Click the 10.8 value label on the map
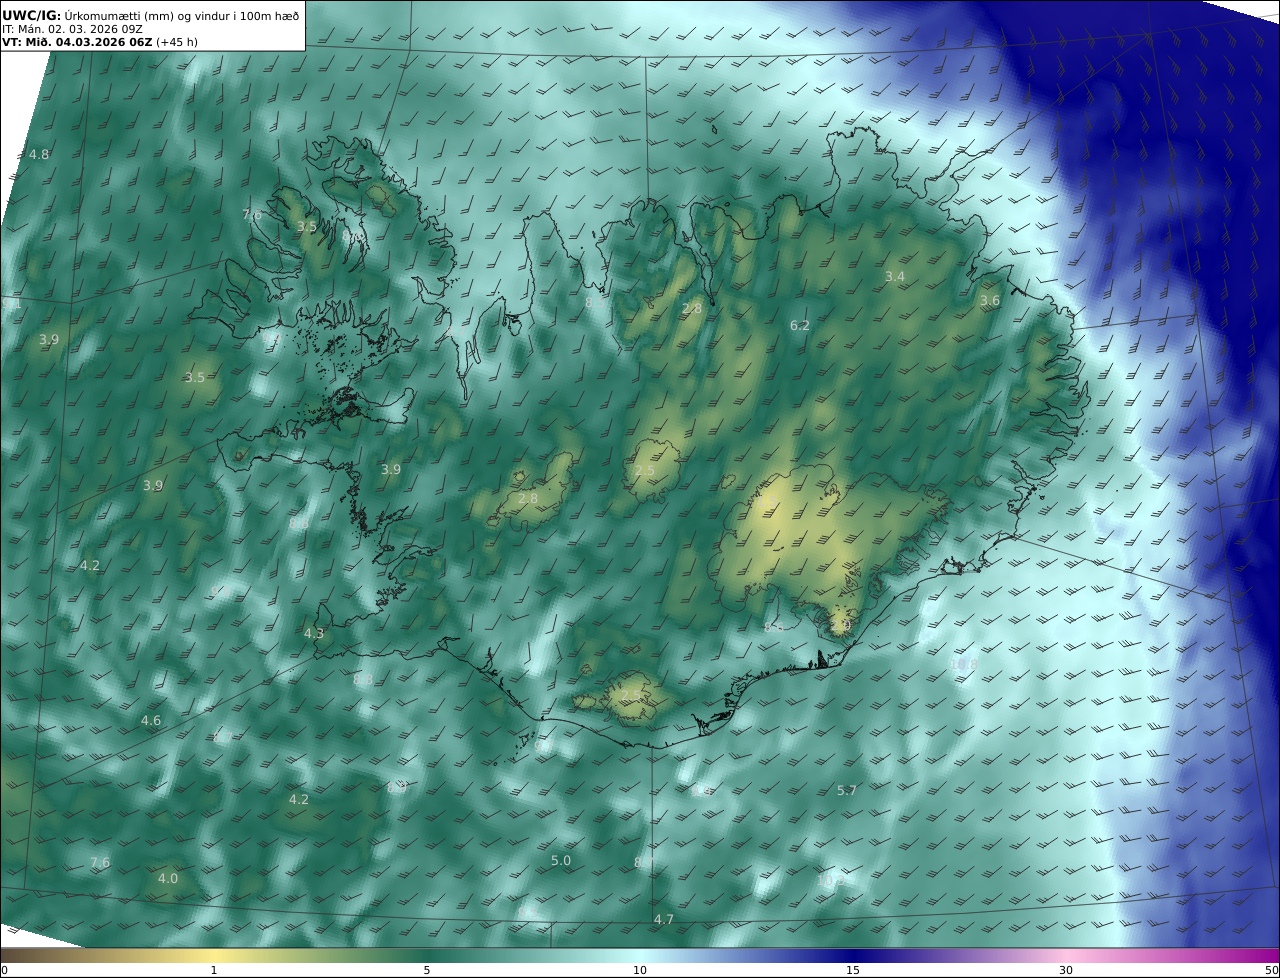1280x978 pixels. tap(964, 663)
